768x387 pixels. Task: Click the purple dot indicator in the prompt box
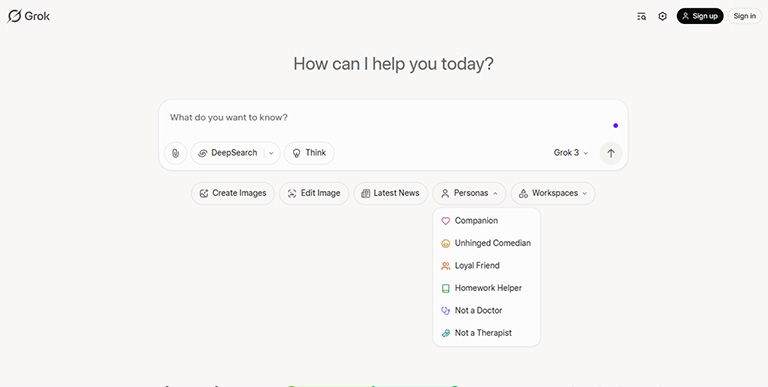[616, 126]
